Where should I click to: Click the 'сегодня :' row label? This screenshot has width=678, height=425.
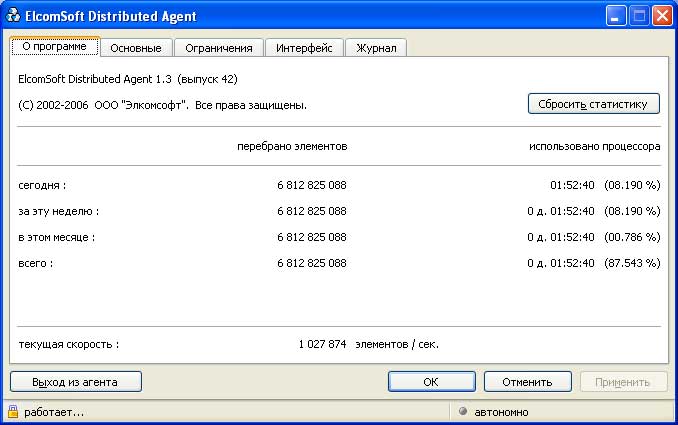[42, 185]
